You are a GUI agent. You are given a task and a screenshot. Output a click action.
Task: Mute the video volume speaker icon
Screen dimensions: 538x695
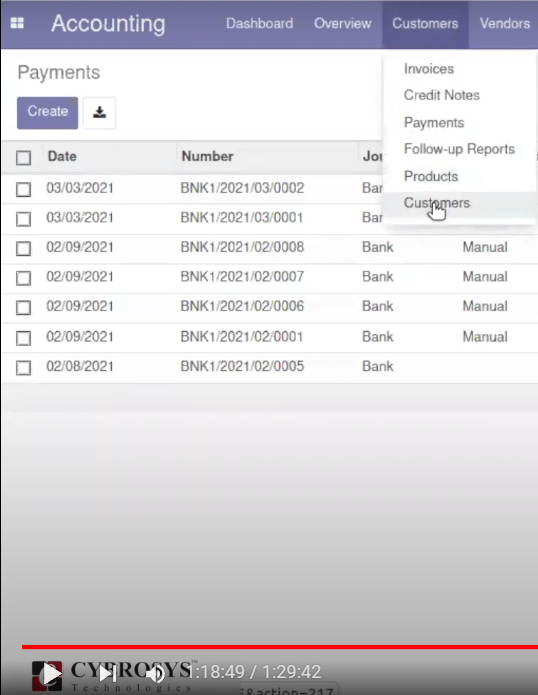point(155,674)
